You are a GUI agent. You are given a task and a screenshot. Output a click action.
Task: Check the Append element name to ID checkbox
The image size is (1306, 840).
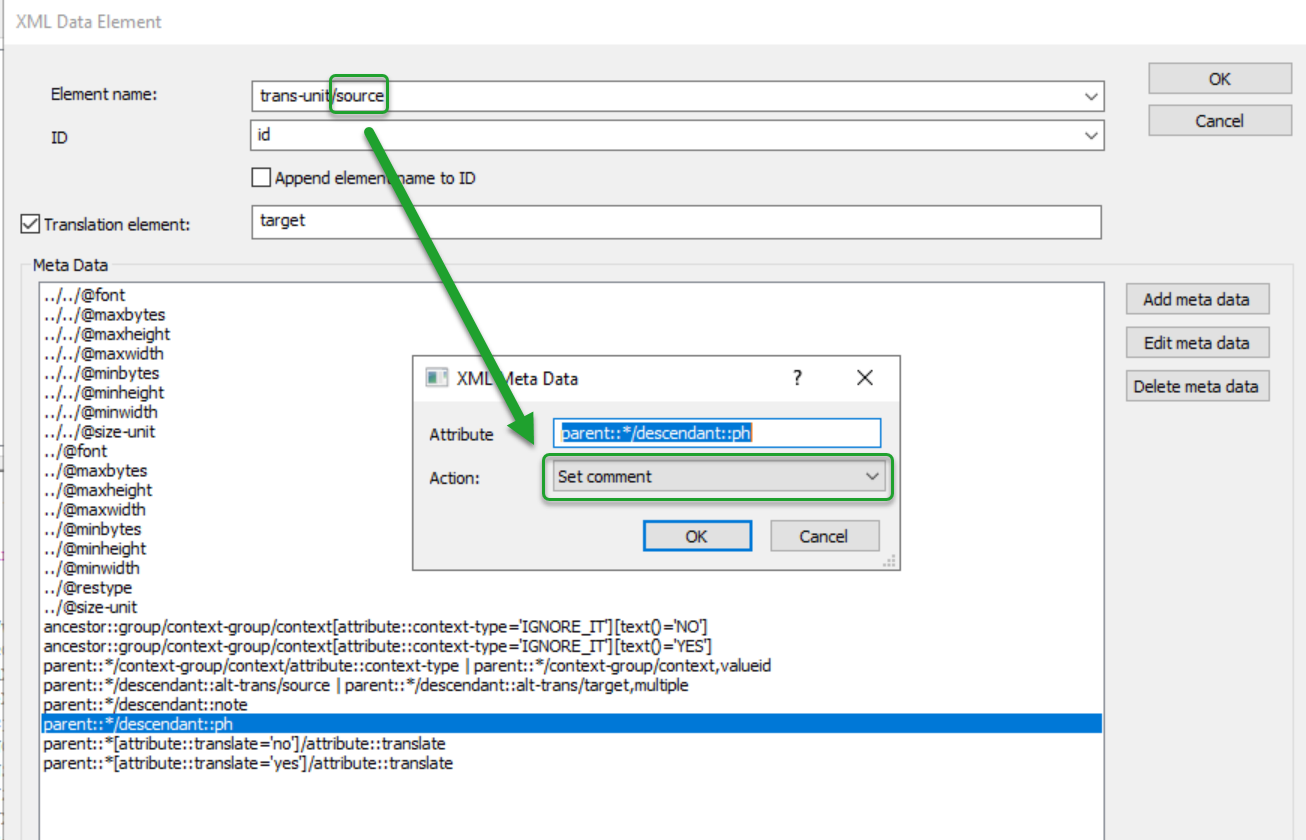(x=260, y=177)
